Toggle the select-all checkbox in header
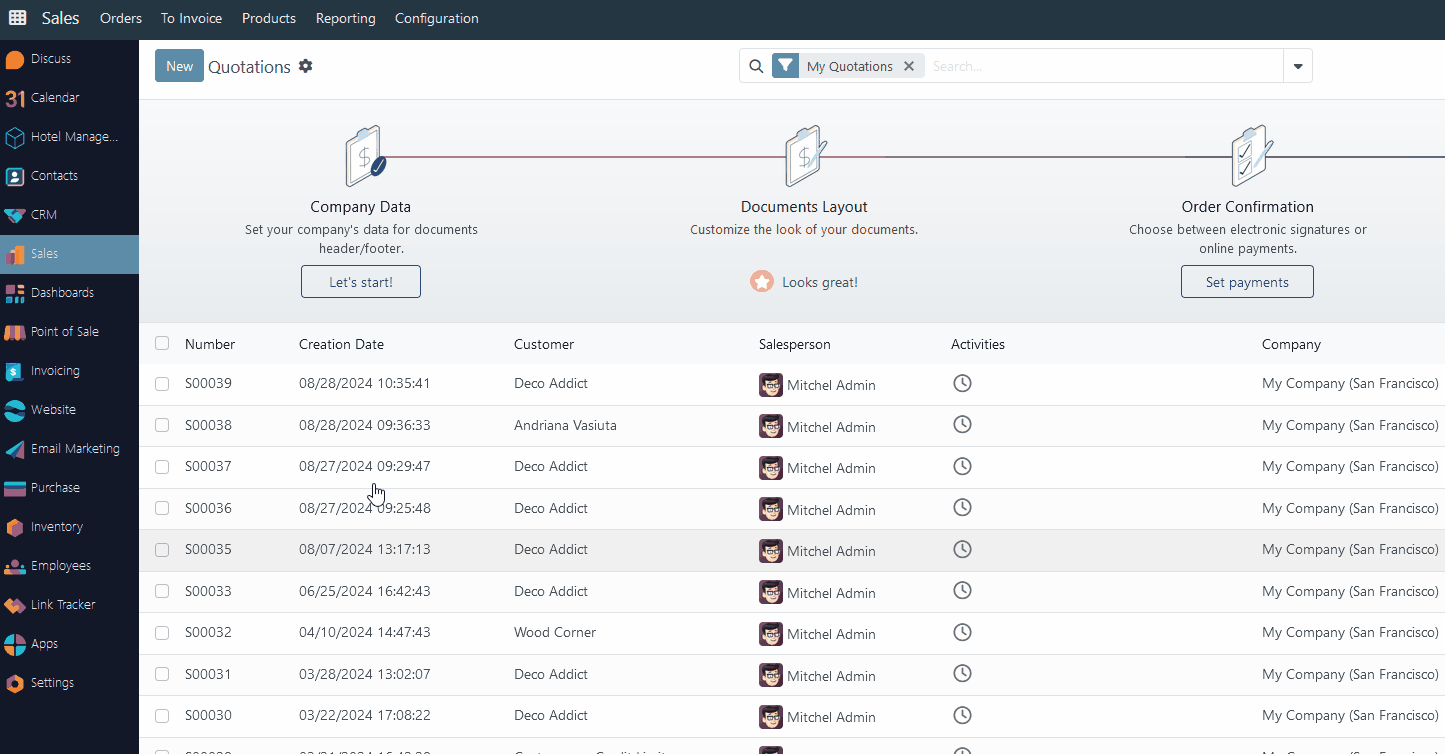The image size is (1445, 754). pyautogui.click(x=162, y=344)
